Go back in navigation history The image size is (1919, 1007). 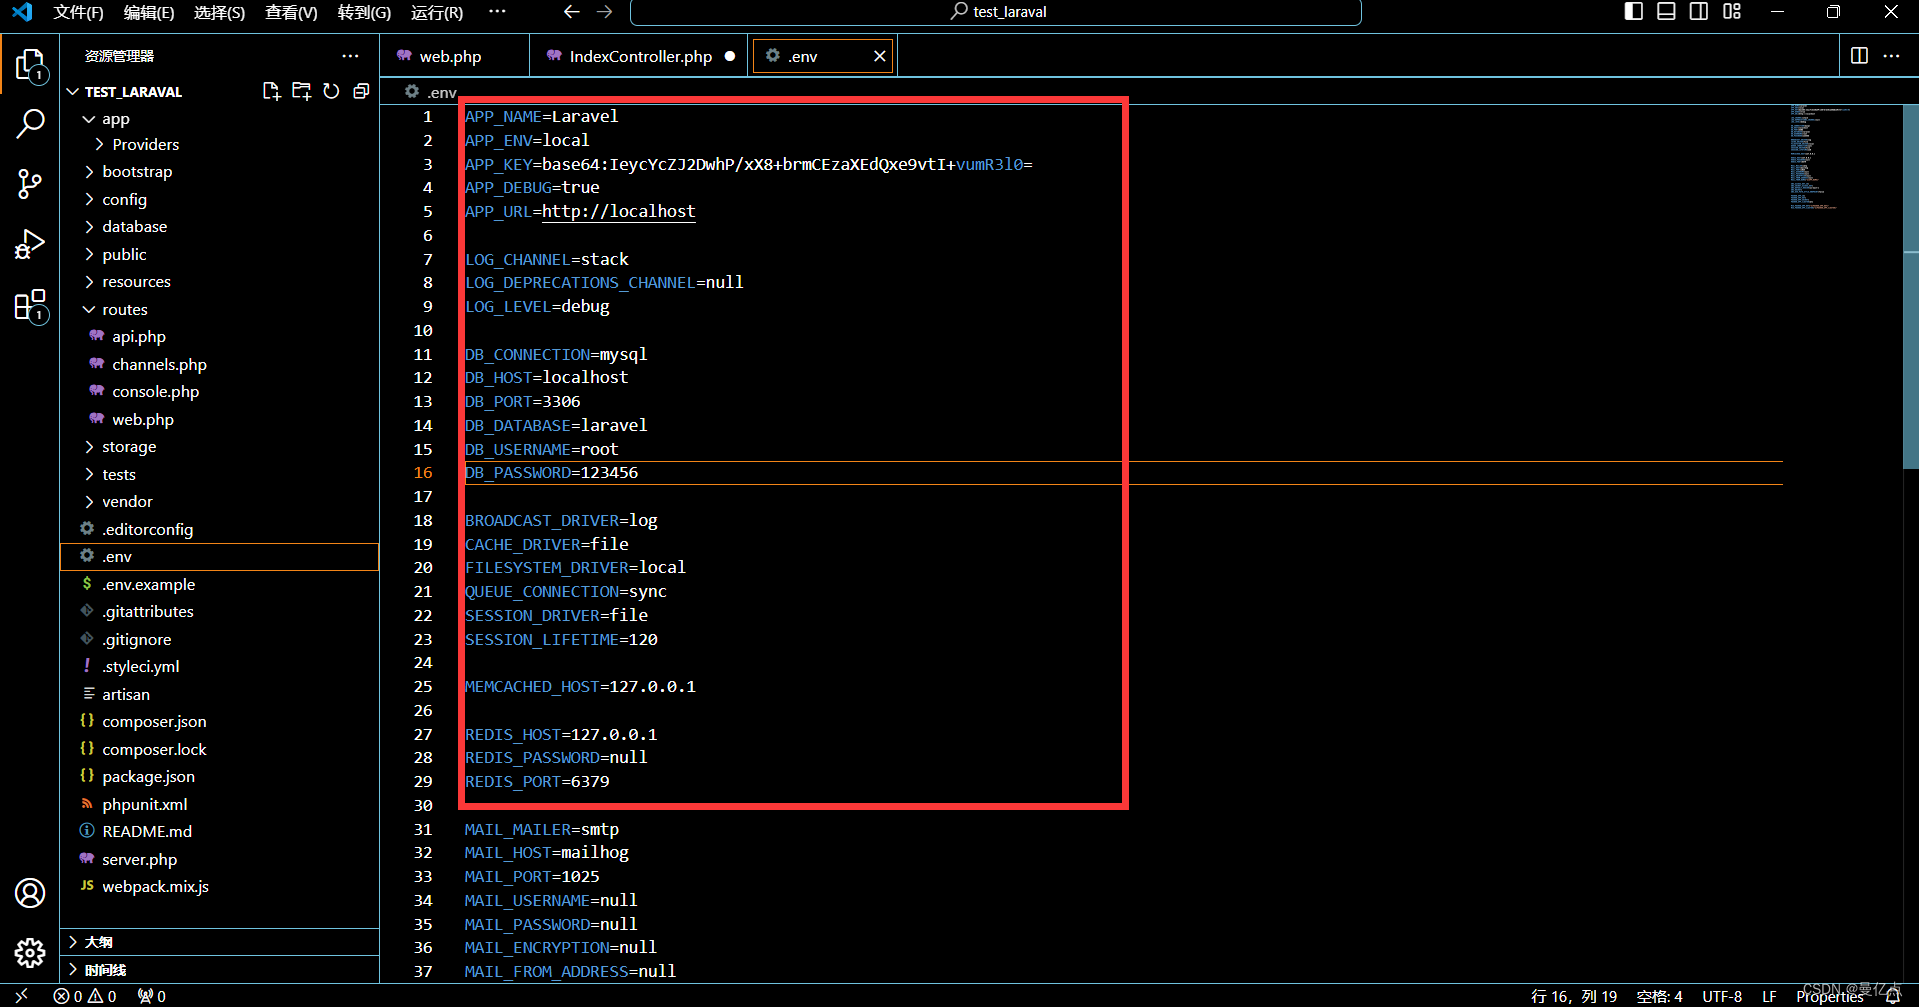(571, 12)
